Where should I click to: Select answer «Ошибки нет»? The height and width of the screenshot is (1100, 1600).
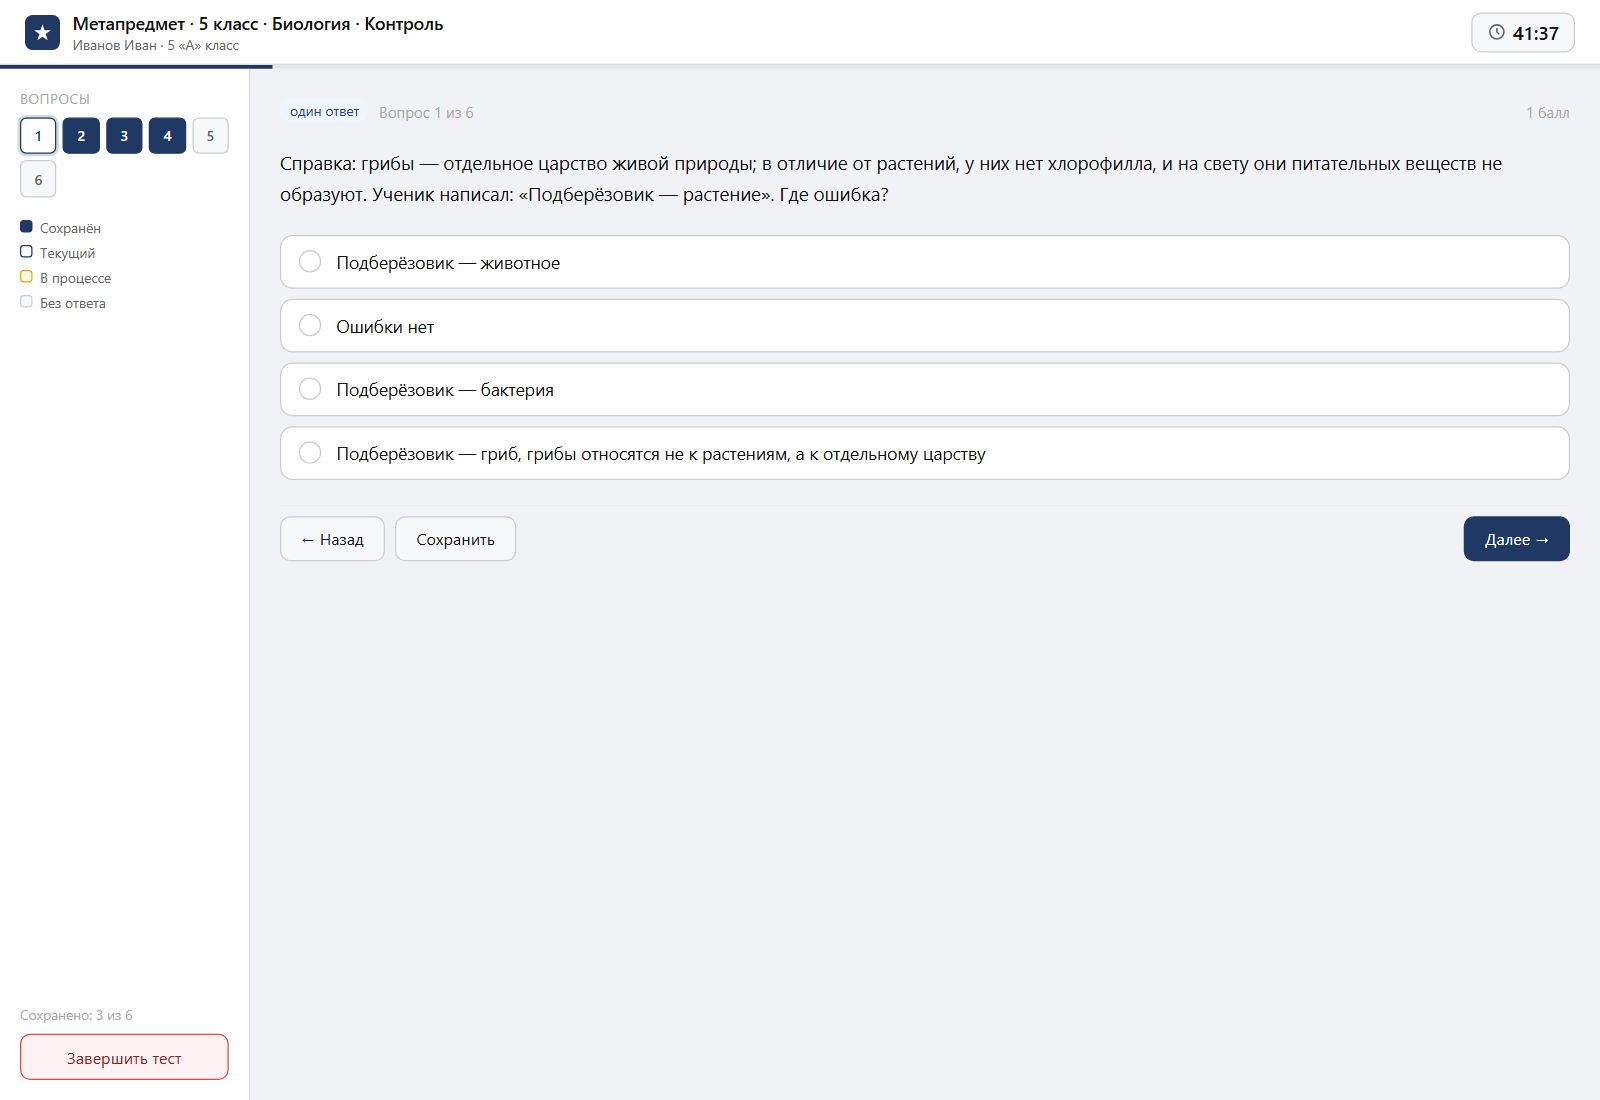(x=924, y=326)
